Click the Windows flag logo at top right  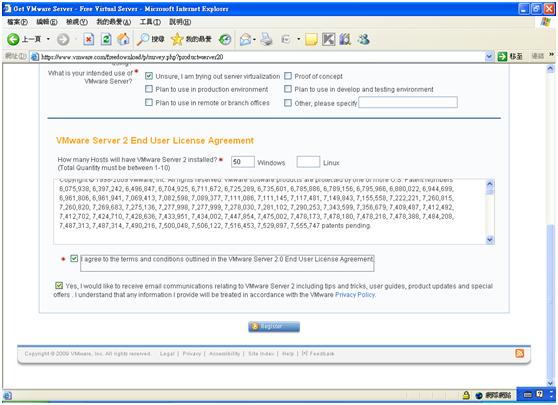[x=545, y=22]
